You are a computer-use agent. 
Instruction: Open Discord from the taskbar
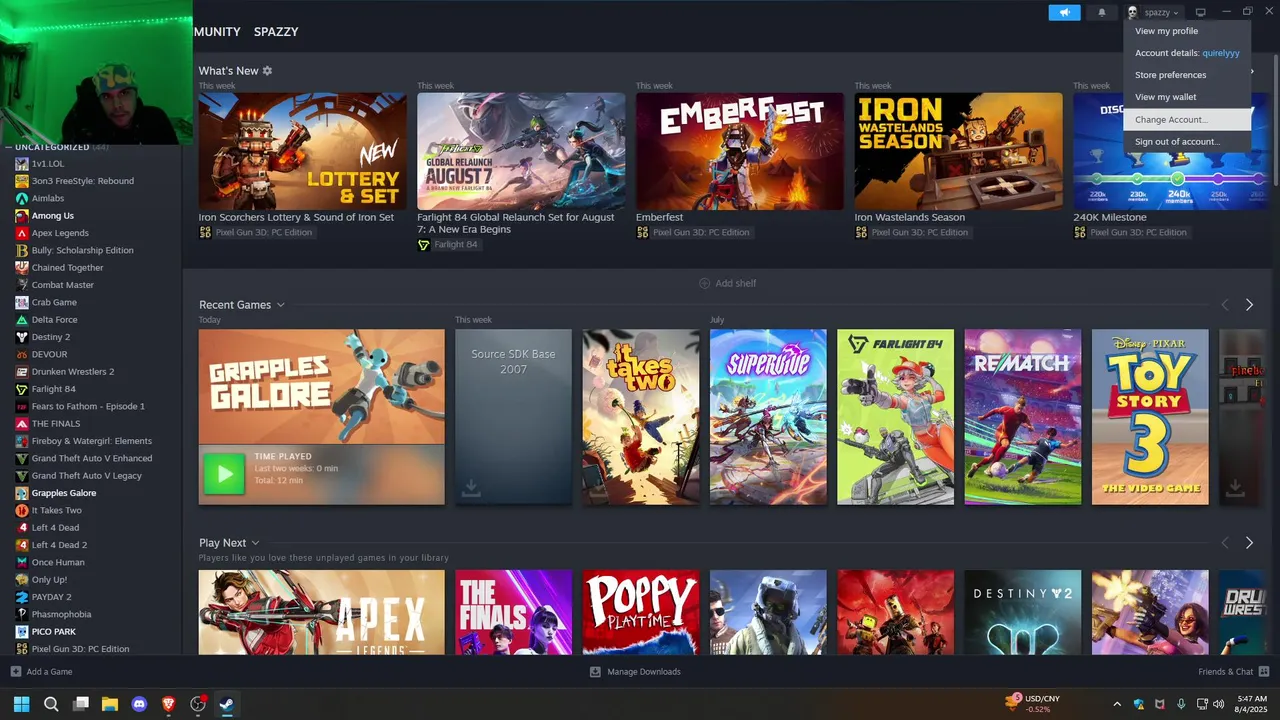[139, 704]
